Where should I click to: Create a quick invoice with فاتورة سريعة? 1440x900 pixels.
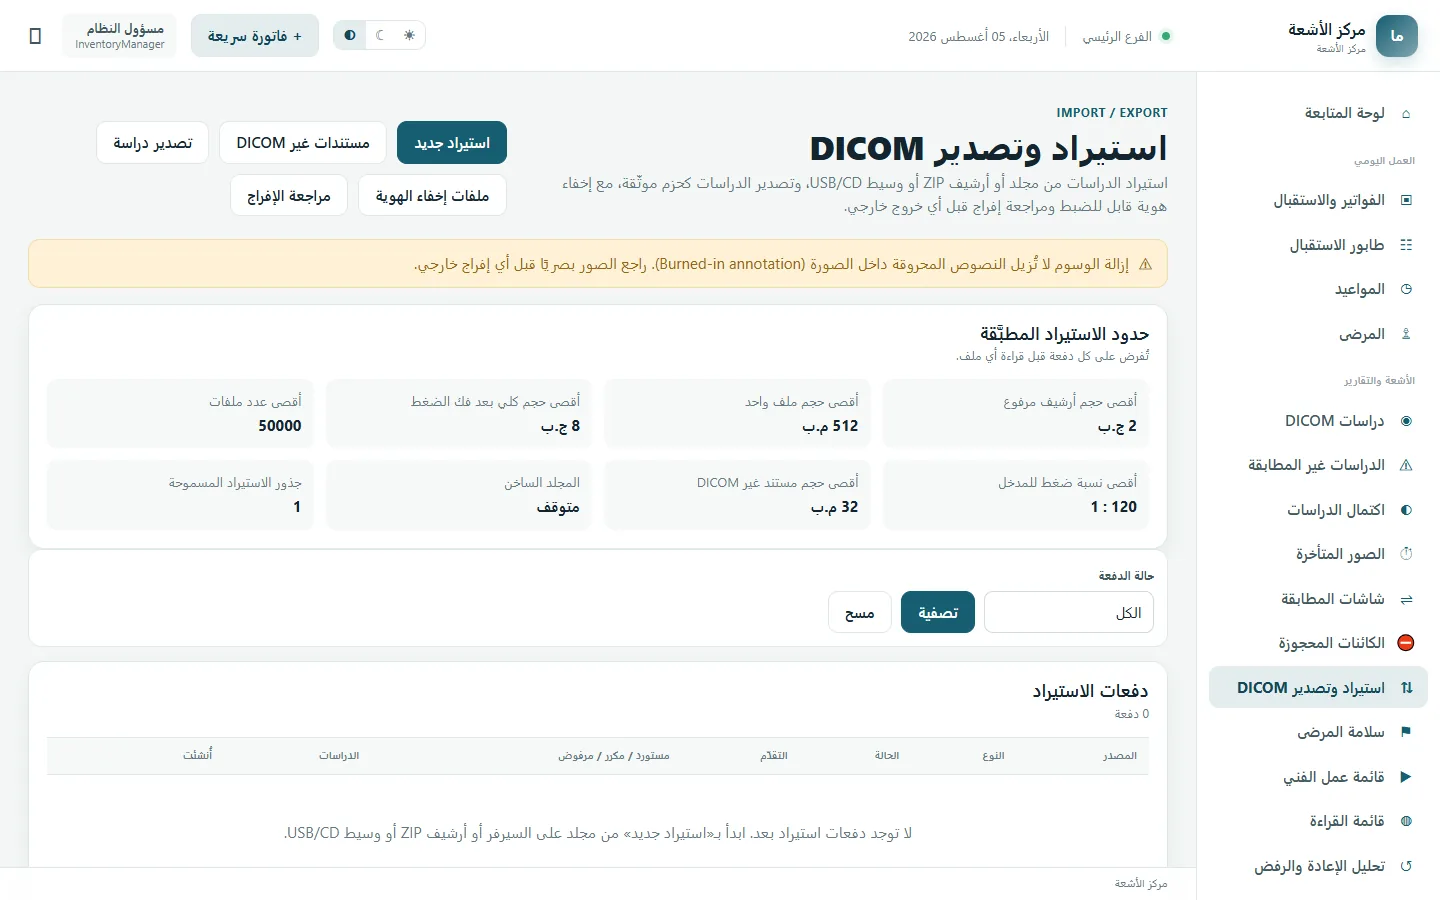(255, 36)
